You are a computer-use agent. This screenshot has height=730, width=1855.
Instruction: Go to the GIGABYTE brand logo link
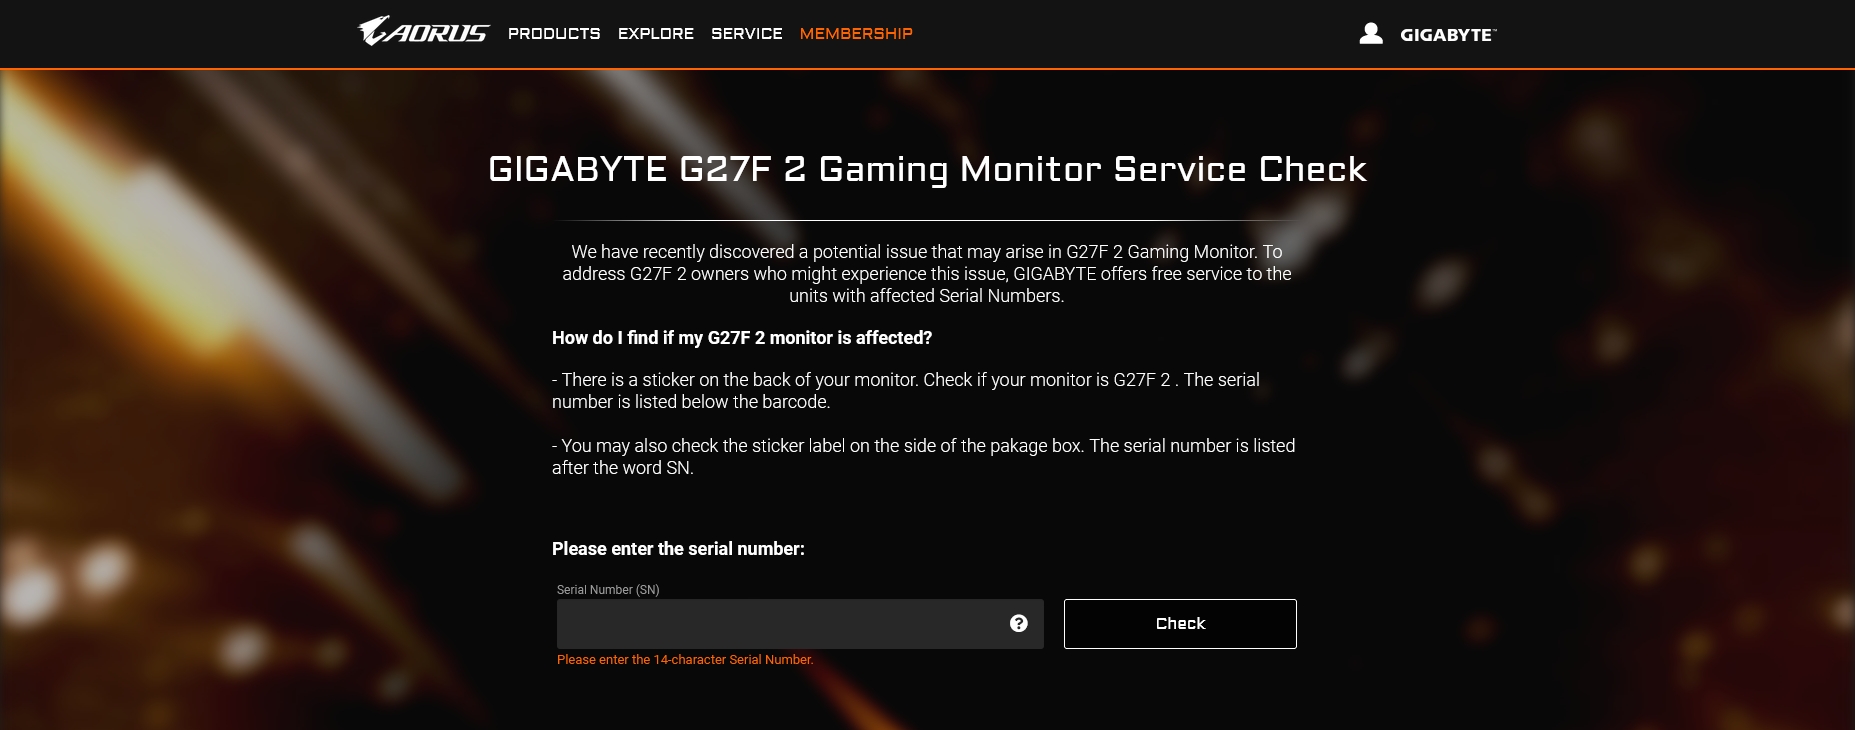[x=1448, y=34]
